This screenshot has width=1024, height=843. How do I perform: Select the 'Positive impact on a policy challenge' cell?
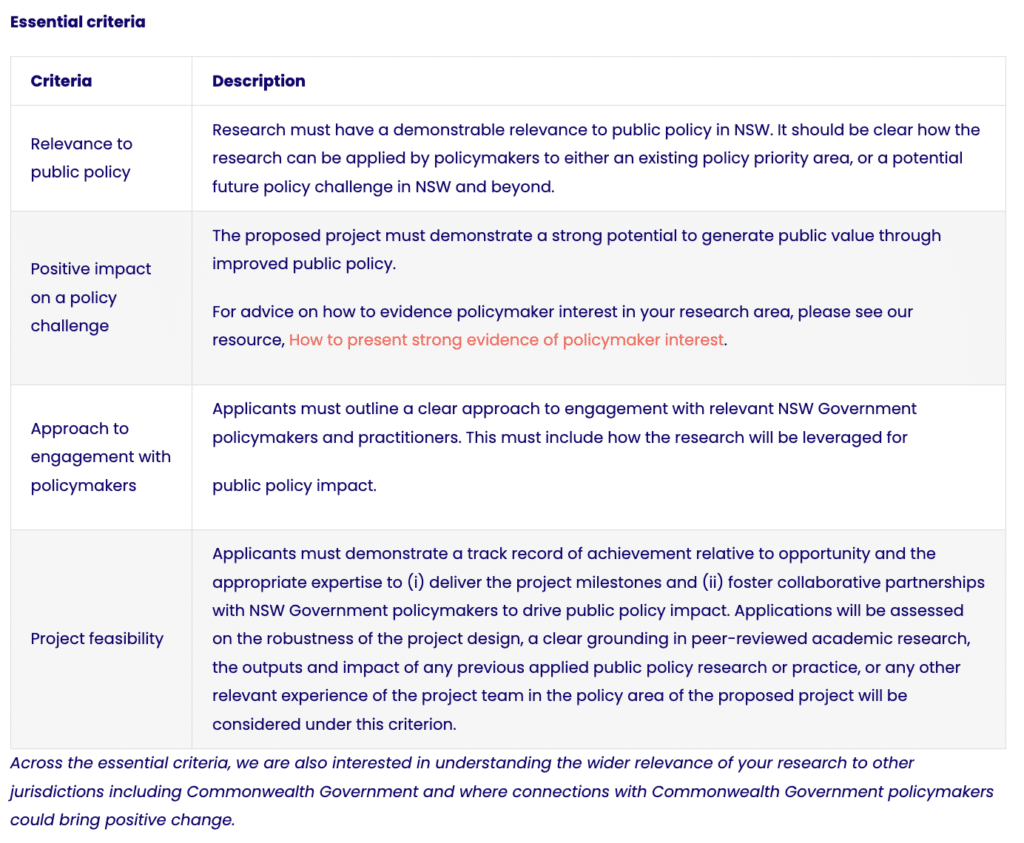click(x=91, y=297)
